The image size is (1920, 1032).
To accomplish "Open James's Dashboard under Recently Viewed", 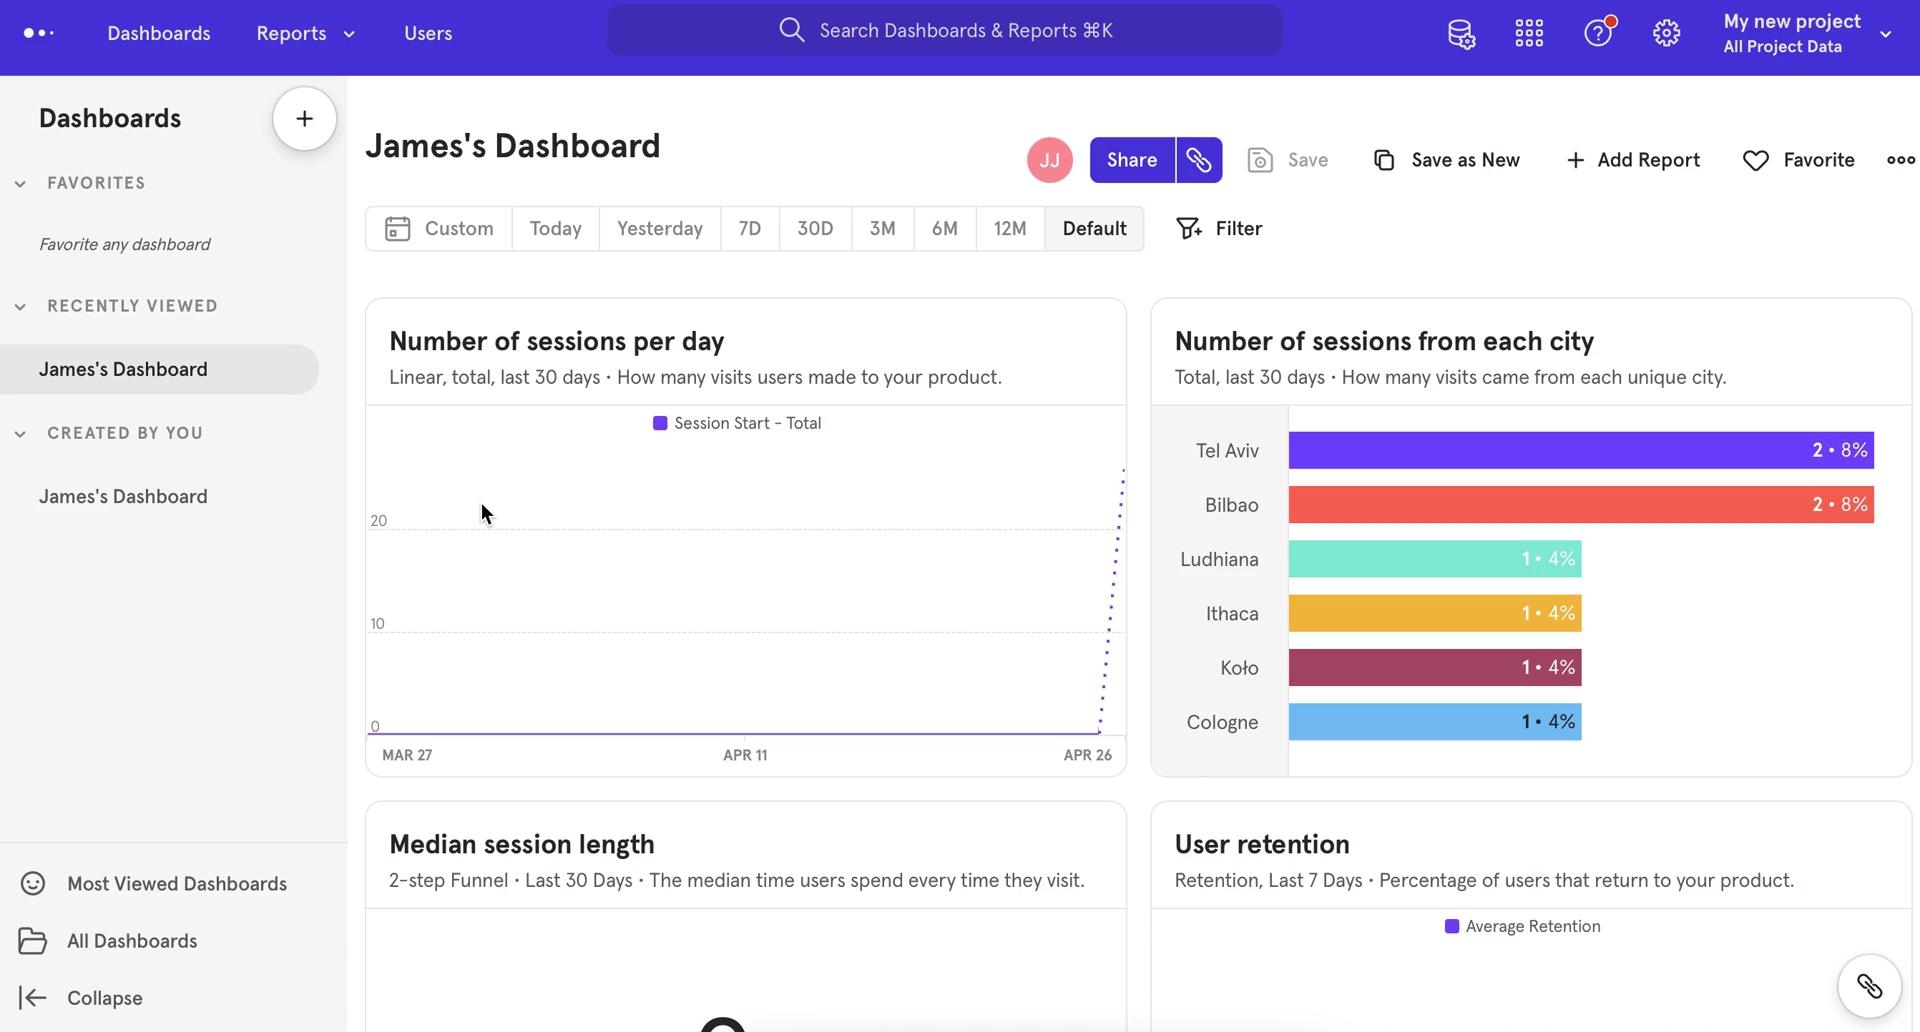I will [x=160, y=370].
